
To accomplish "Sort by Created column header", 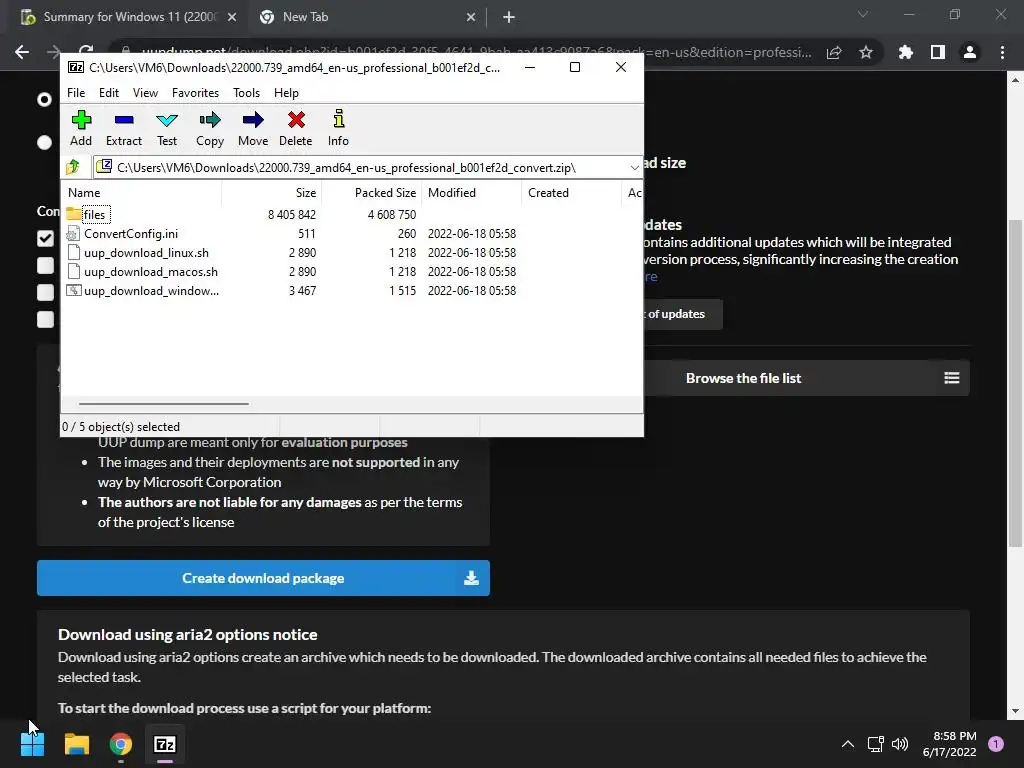I will coord(571,193).
